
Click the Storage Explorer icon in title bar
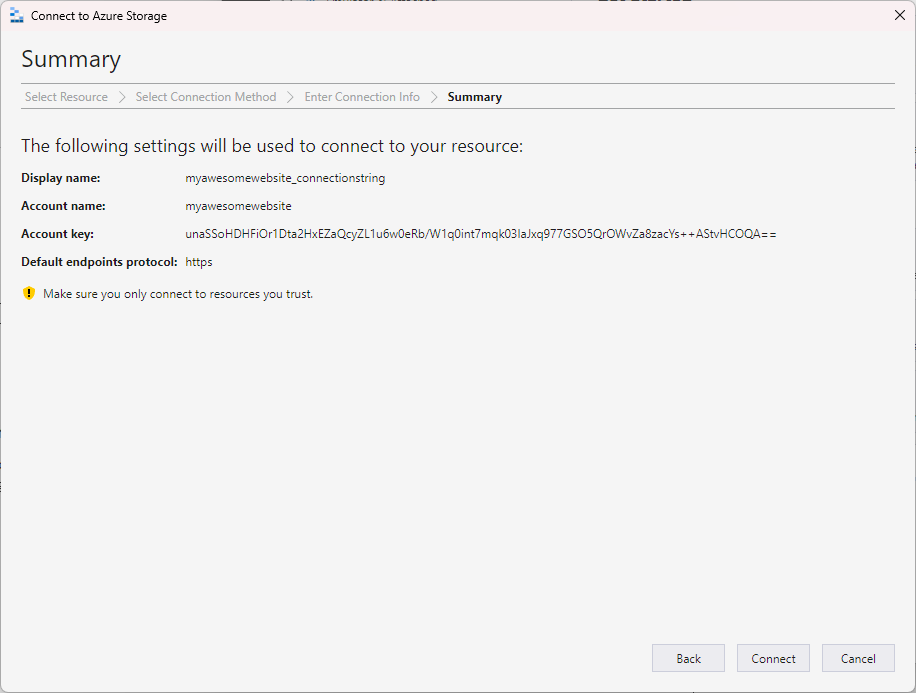(16, 16)
